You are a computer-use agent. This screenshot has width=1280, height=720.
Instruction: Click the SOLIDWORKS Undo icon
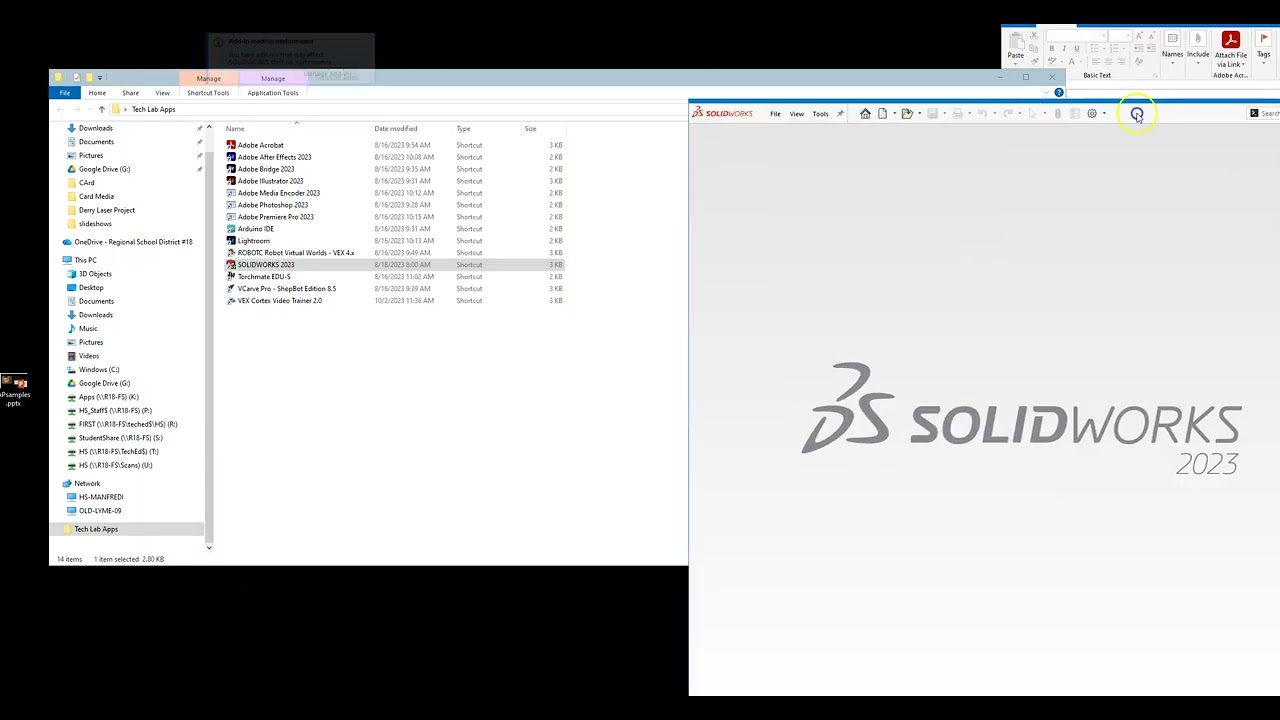pos(982,114)
